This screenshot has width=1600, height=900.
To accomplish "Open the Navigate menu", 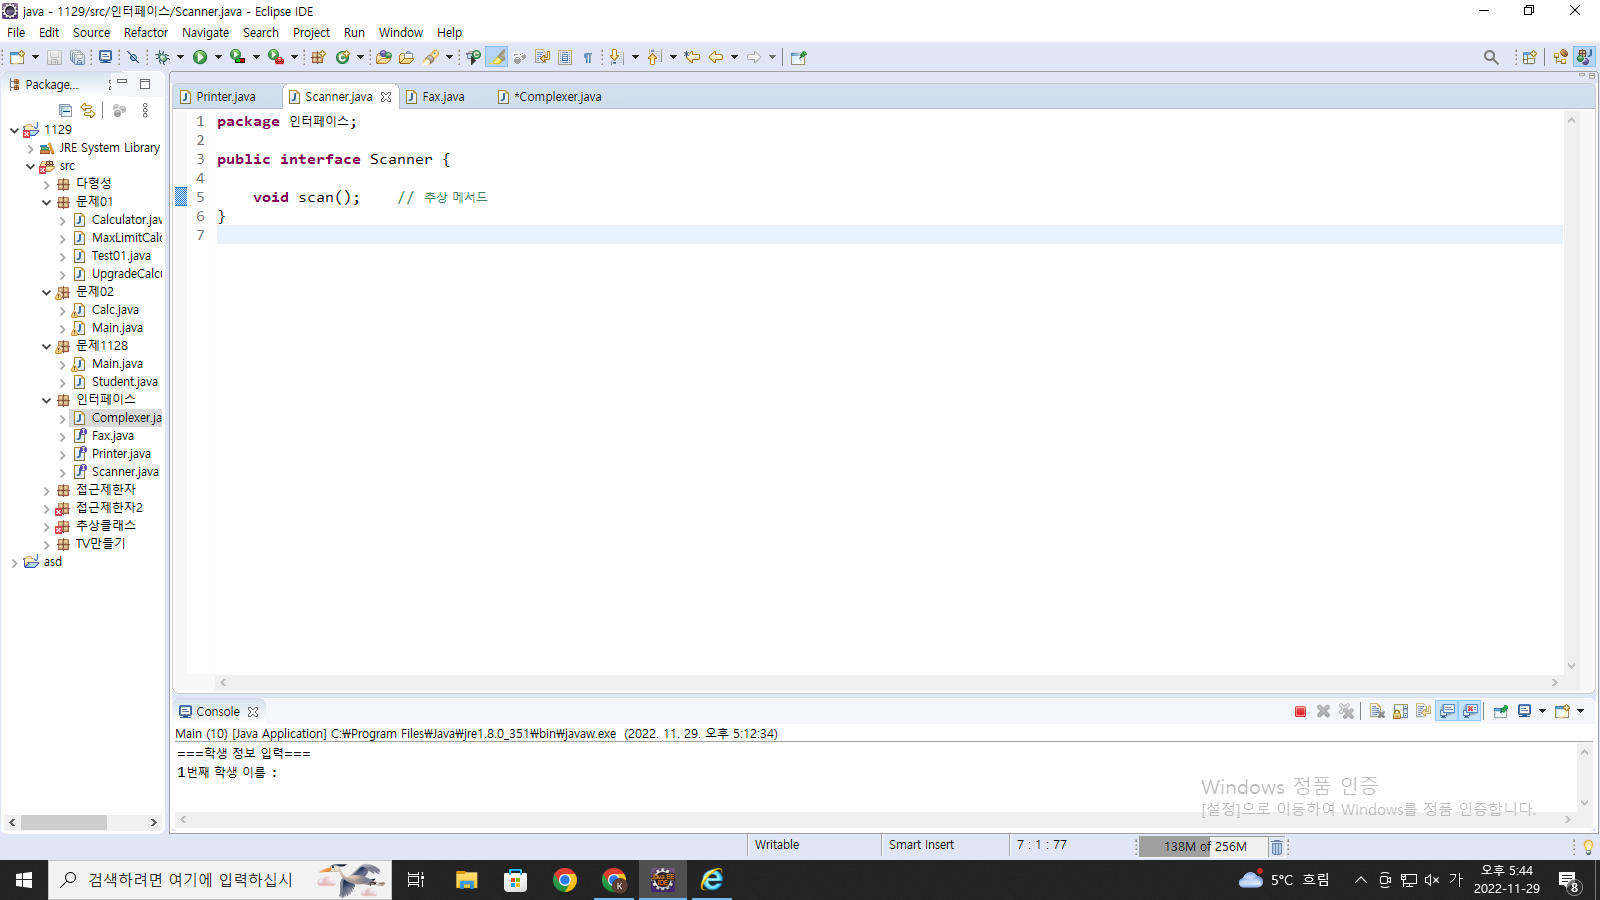I will pyautogui.click(x=205, y=32).
